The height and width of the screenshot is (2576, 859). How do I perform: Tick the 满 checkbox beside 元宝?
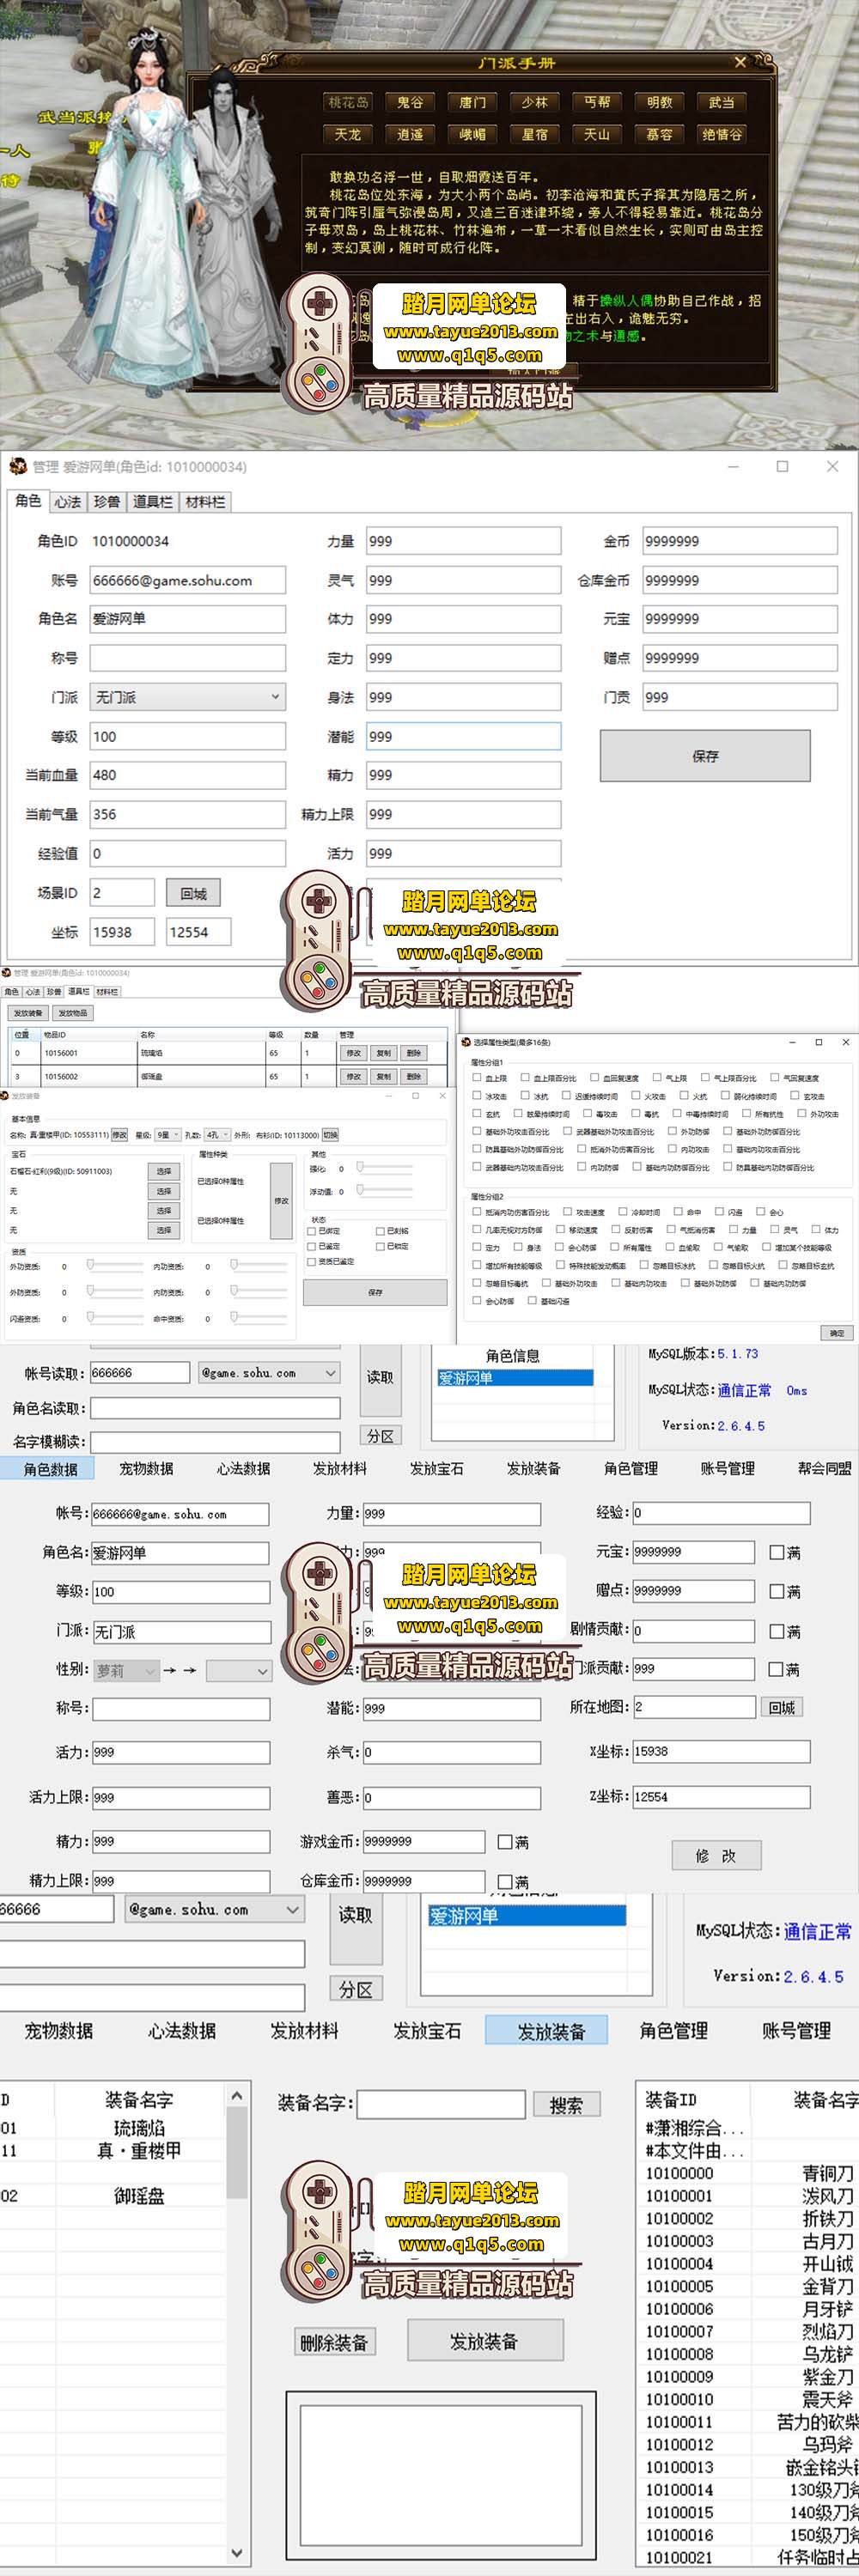[777, 1553]
